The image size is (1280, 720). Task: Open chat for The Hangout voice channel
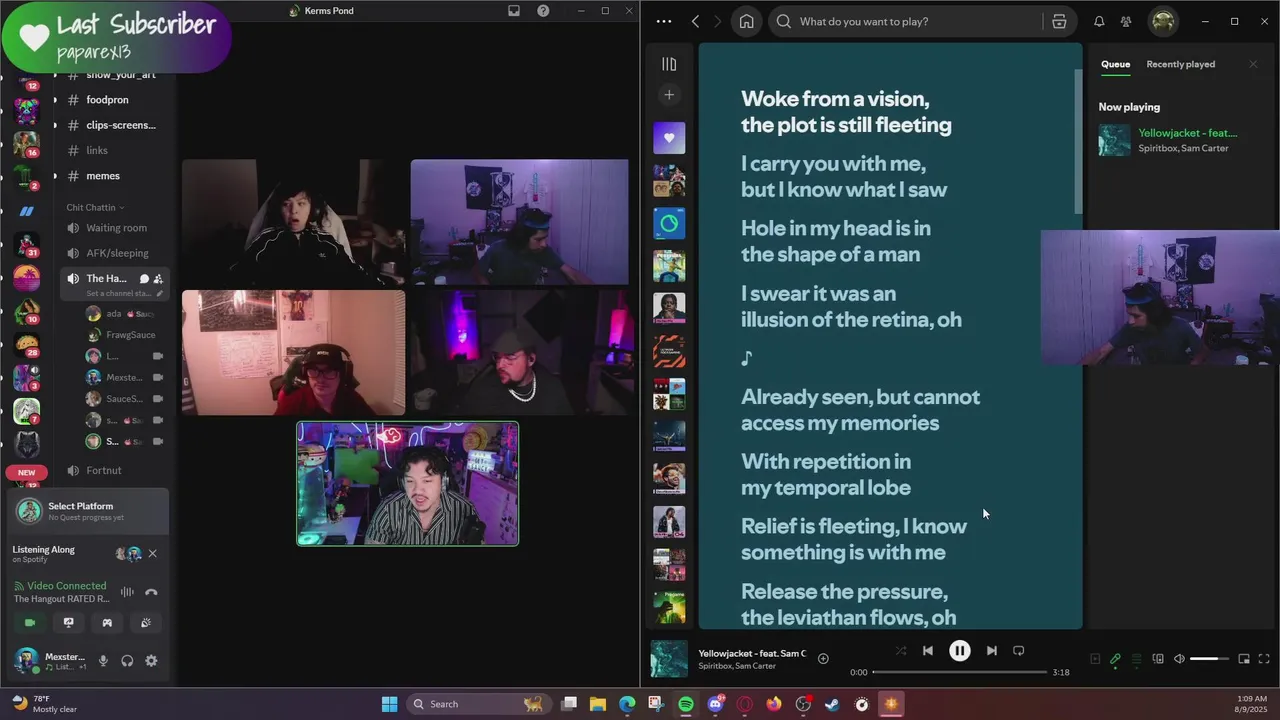pos(144,279)
